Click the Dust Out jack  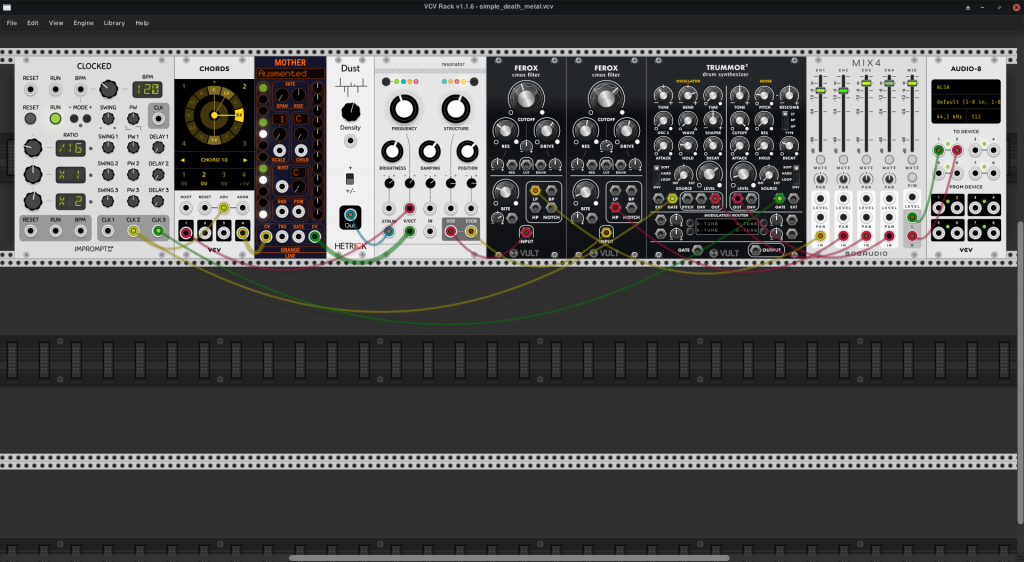351,215
